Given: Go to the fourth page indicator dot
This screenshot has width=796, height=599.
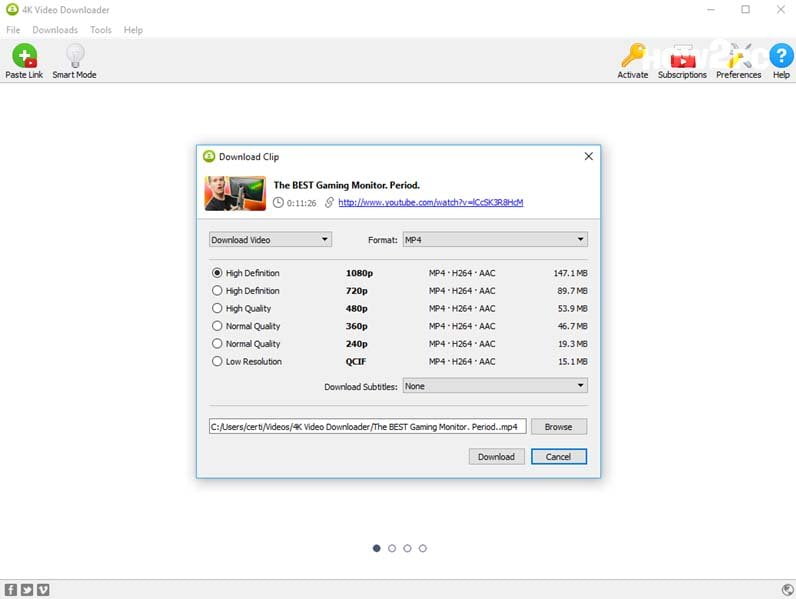Looking at the screenshot, I should click(422, 548).
